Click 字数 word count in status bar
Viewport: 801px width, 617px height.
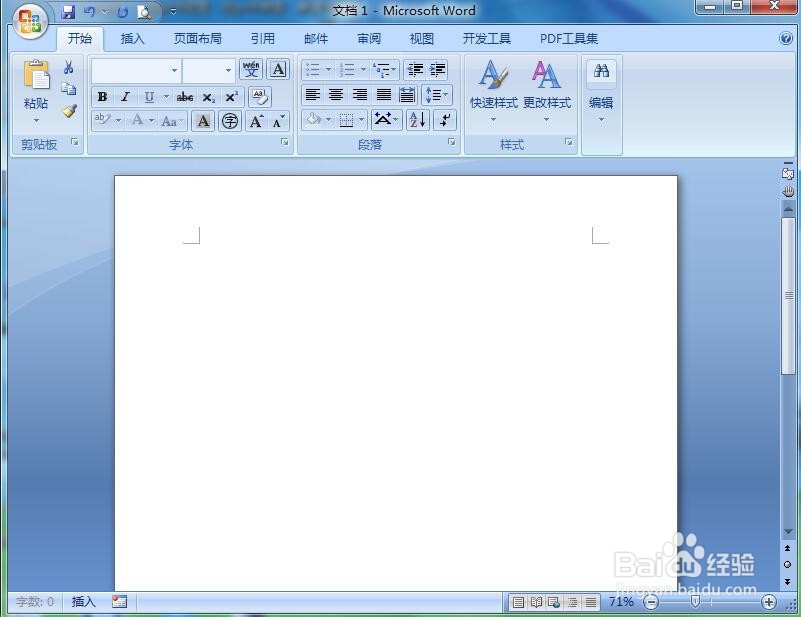click(x=35, y=602)
